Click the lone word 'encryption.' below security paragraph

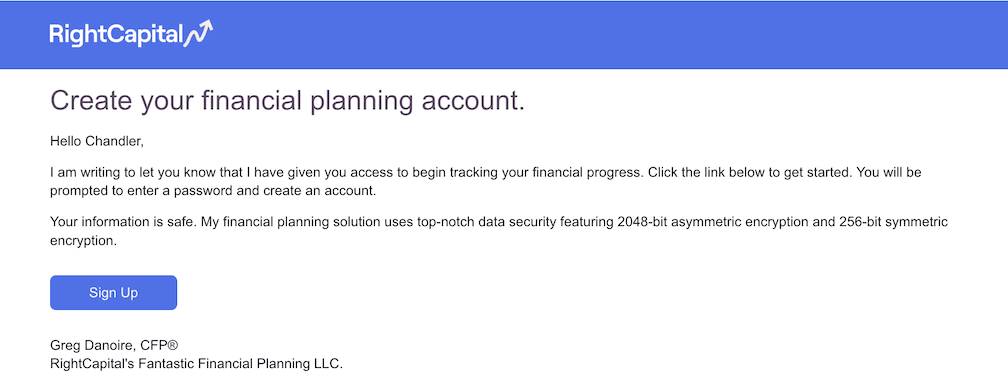(x=83, y=243)
